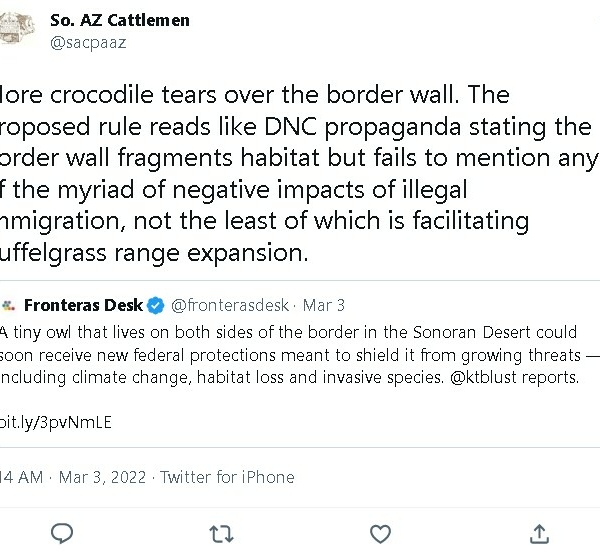Click the Twitter for iPhone source label

(227, 477)
